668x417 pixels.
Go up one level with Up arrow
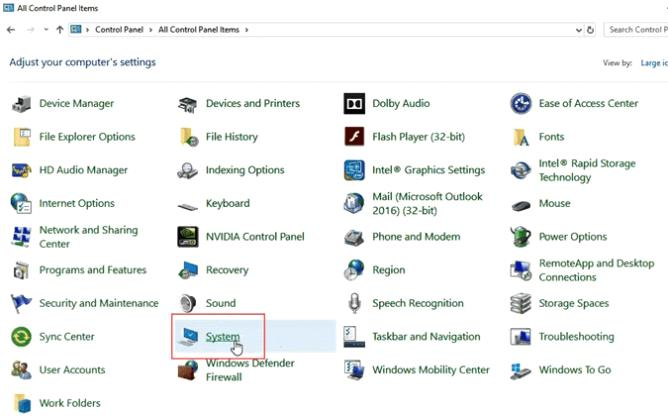pyautogui.click(x=60, y=30)
